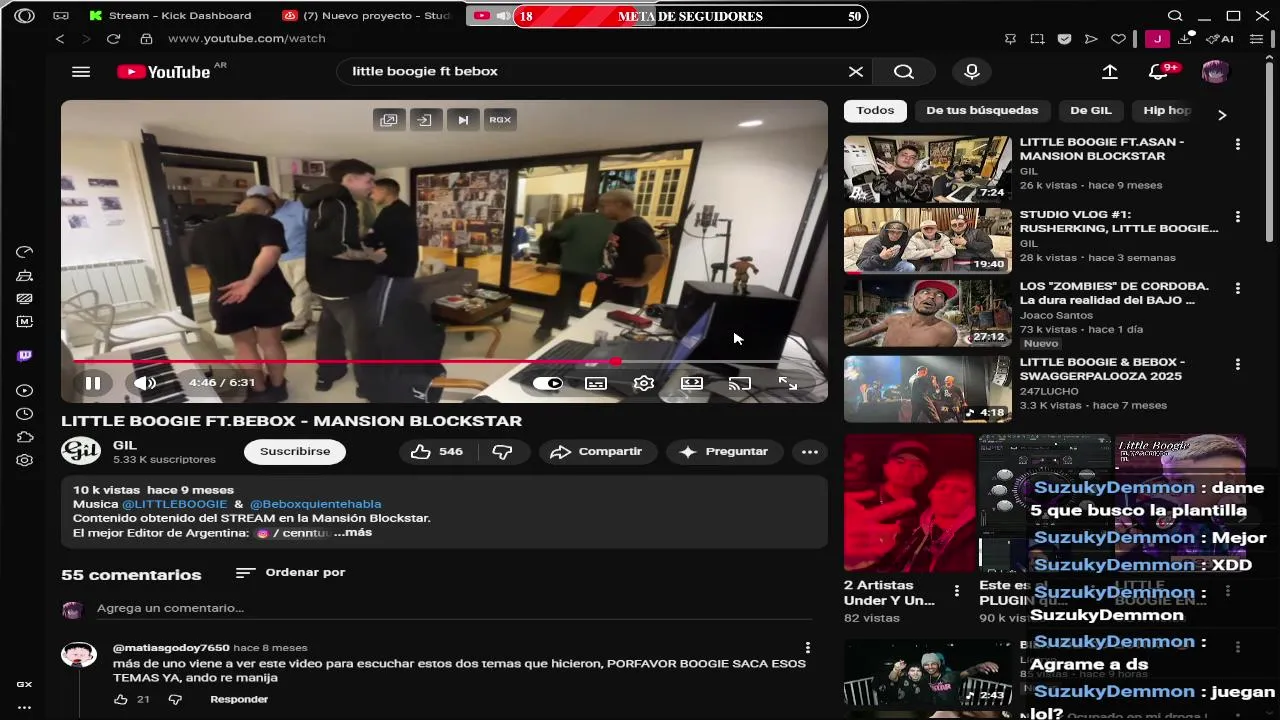Open Ordenar por sort dropdown
1280x720 pixels.
click(290, 573)
